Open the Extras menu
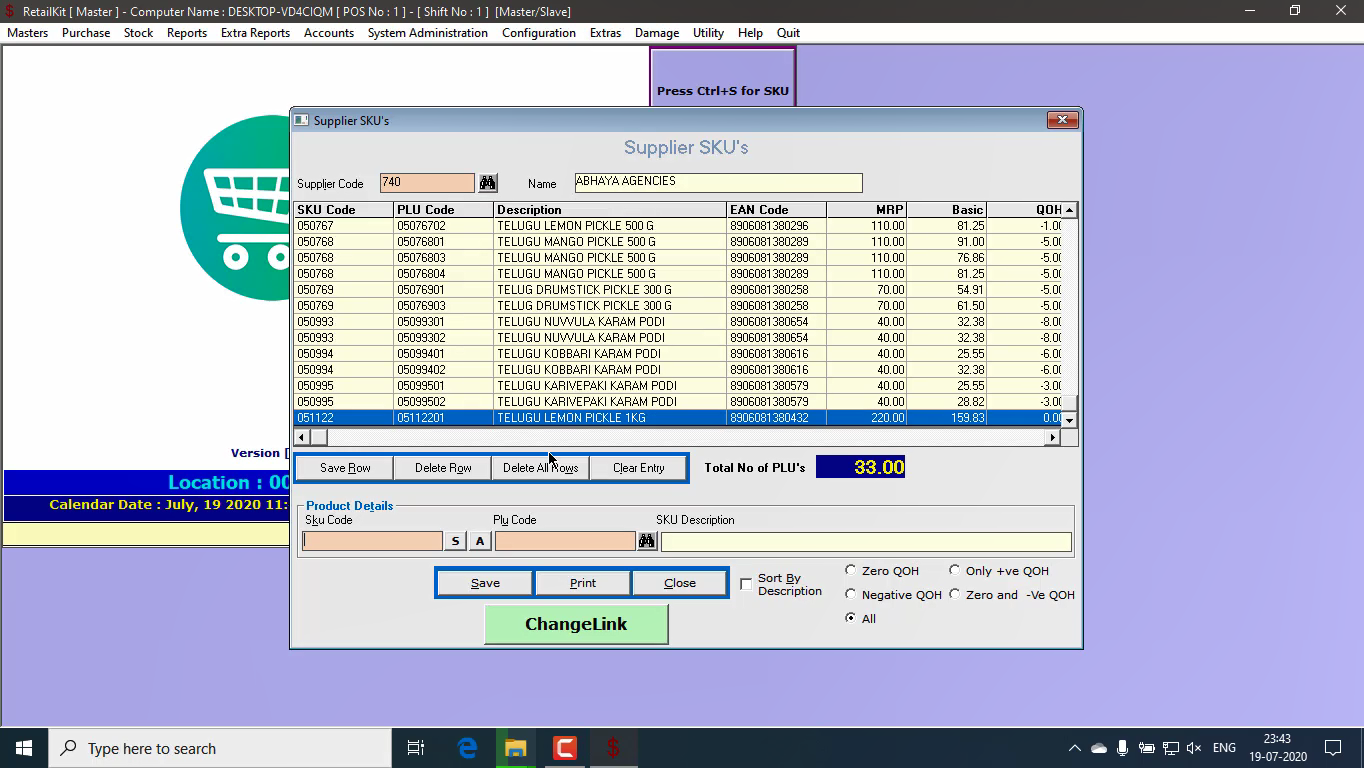The width and height of the screenshot is (1364, 768). click(x=605, y=33)
